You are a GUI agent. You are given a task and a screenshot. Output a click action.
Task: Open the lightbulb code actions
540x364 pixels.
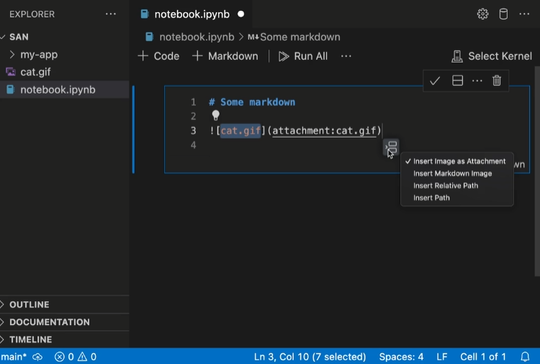[216, 115]
